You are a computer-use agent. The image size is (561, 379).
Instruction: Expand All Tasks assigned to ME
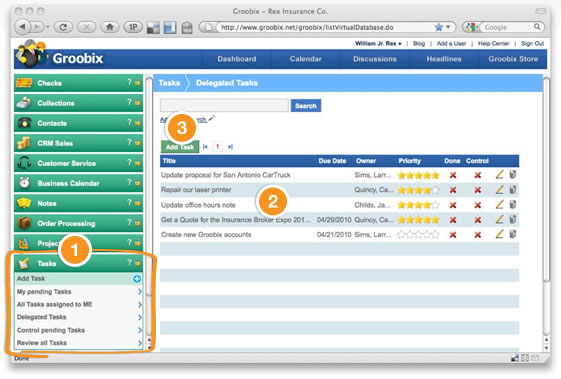[140, 305]
